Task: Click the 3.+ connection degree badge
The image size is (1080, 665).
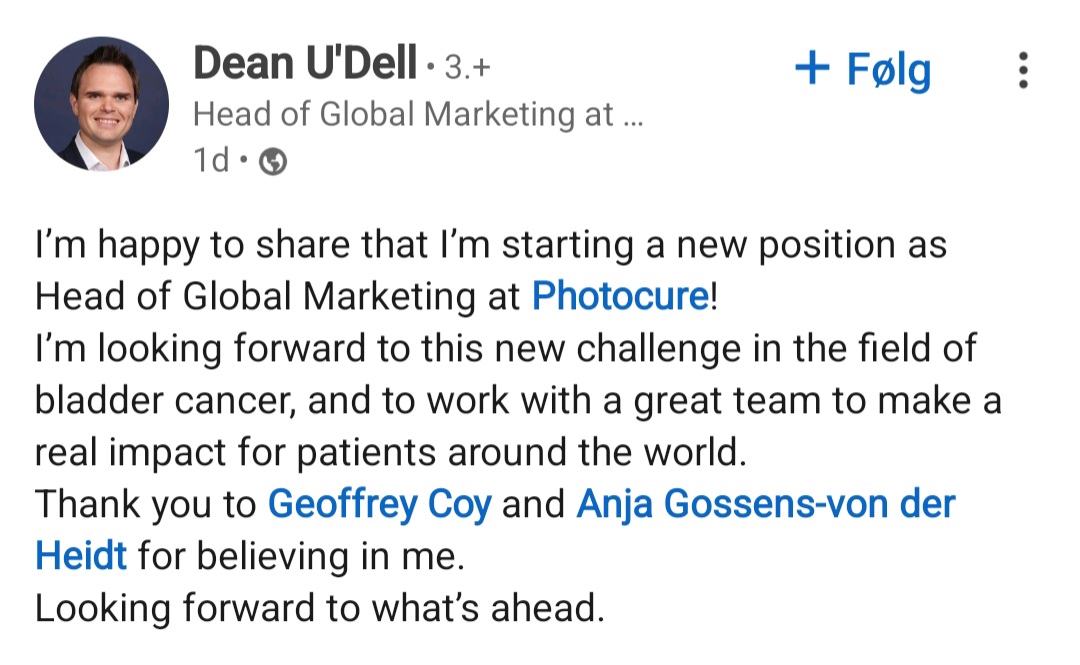Action: click(467, 68)
